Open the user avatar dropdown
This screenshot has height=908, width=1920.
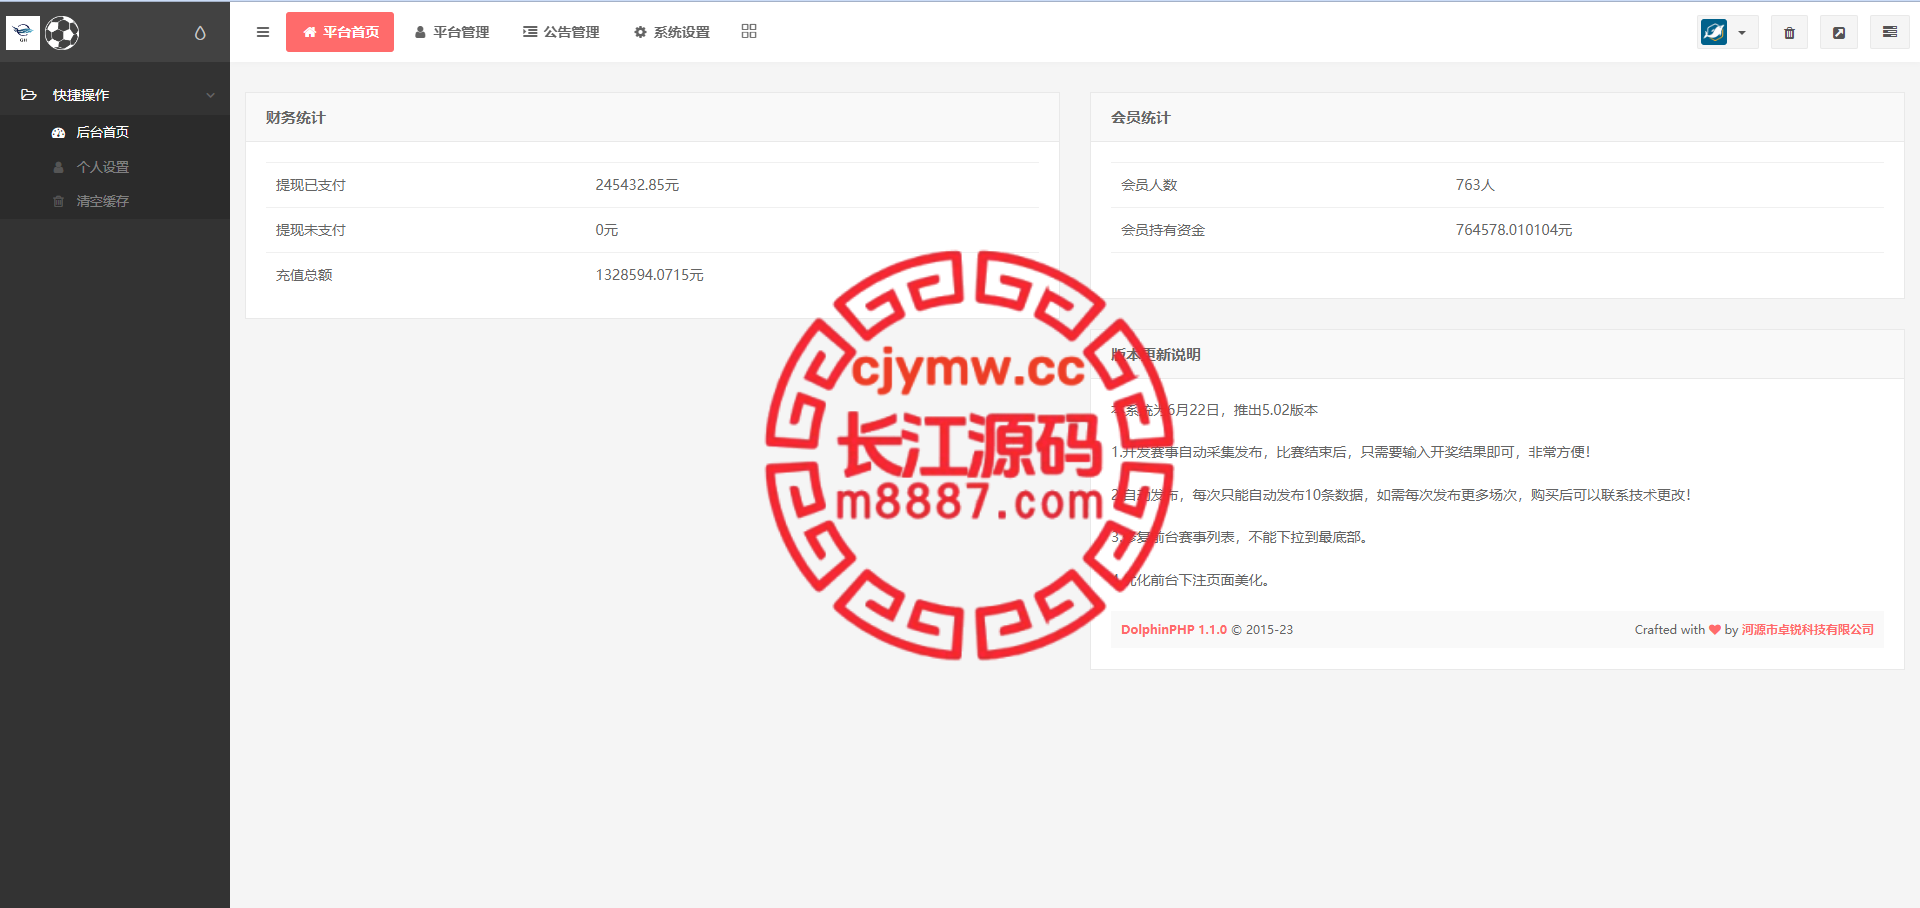pos(1728,32)
